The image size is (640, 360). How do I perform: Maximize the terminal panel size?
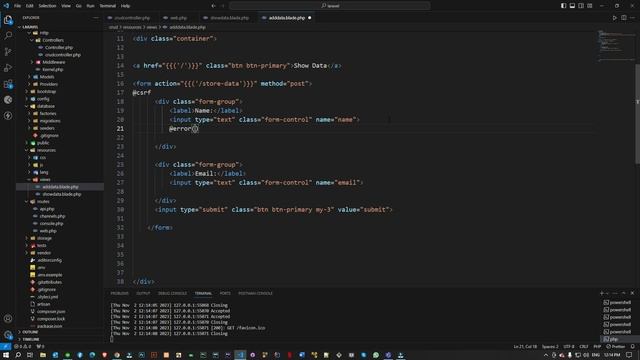(x=623, y=293)
